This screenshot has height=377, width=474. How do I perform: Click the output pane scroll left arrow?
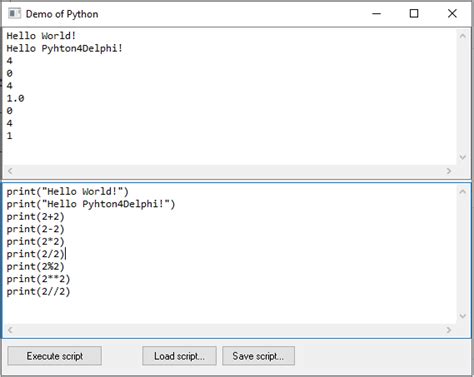click(x=10, y=171)
